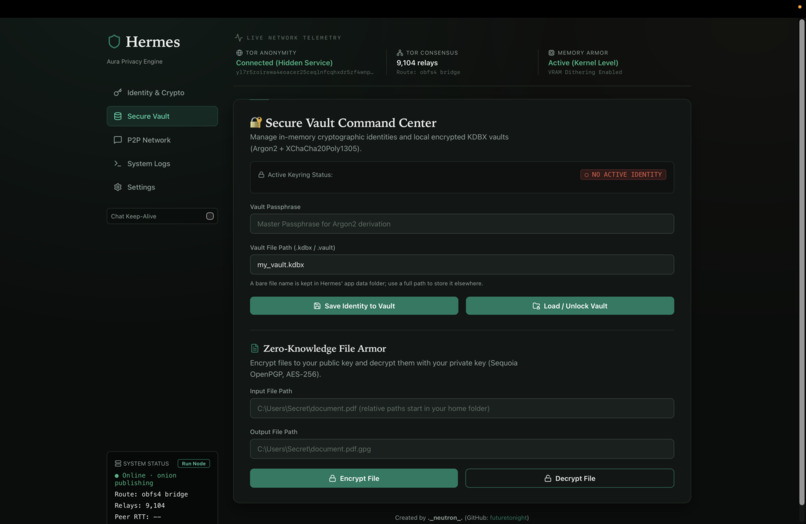Click the terminal prompt icon beside System Logs
This screenshot has width=806, height=524.
point(118,164)
